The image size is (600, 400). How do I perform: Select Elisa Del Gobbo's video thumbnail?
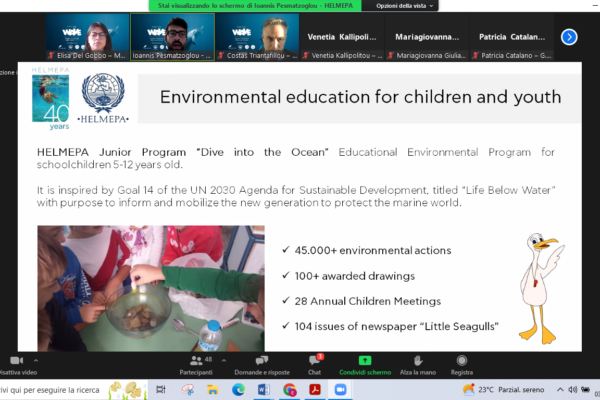tap(86, 37)
